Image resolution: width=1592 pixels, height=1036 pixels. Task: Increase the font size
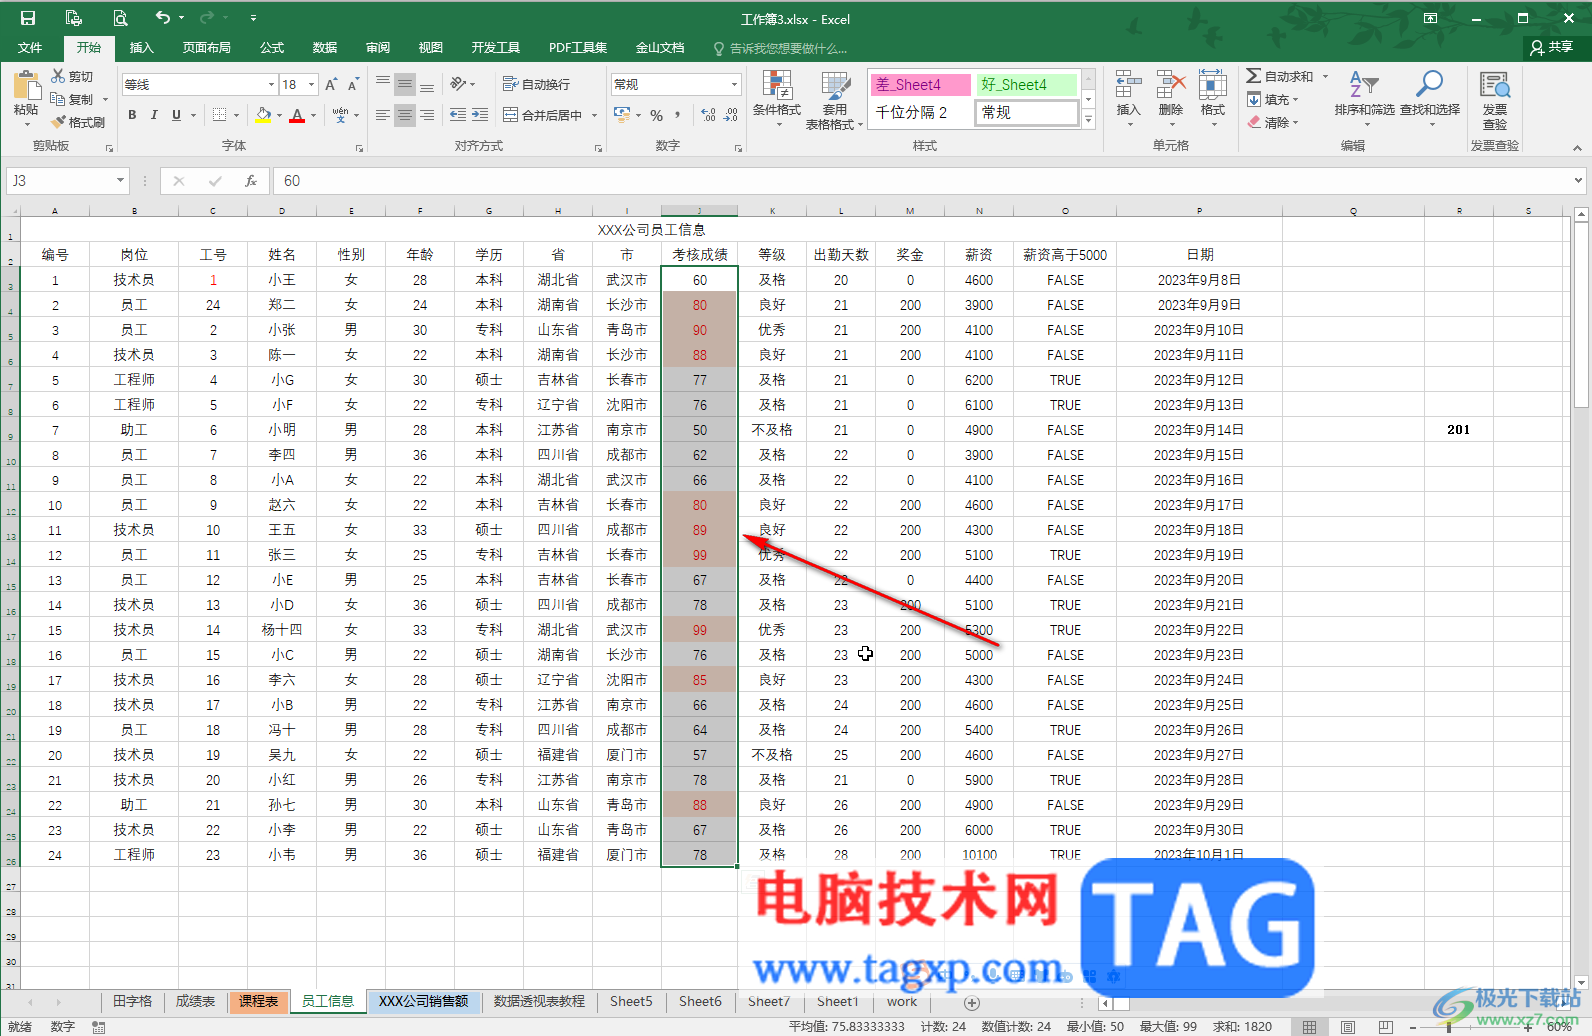coord(331,85)
